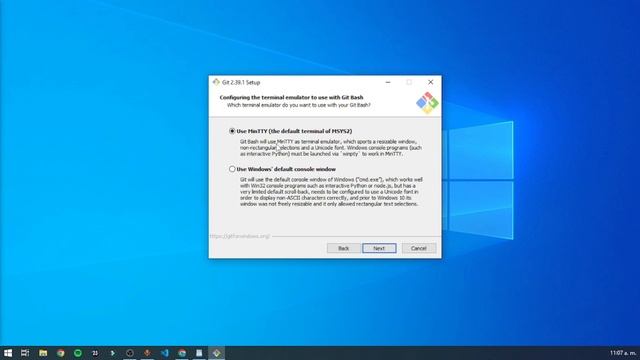640x360 pixels.
Task: Open the gitforwindows.org link
Action: [x=240, y=236]
